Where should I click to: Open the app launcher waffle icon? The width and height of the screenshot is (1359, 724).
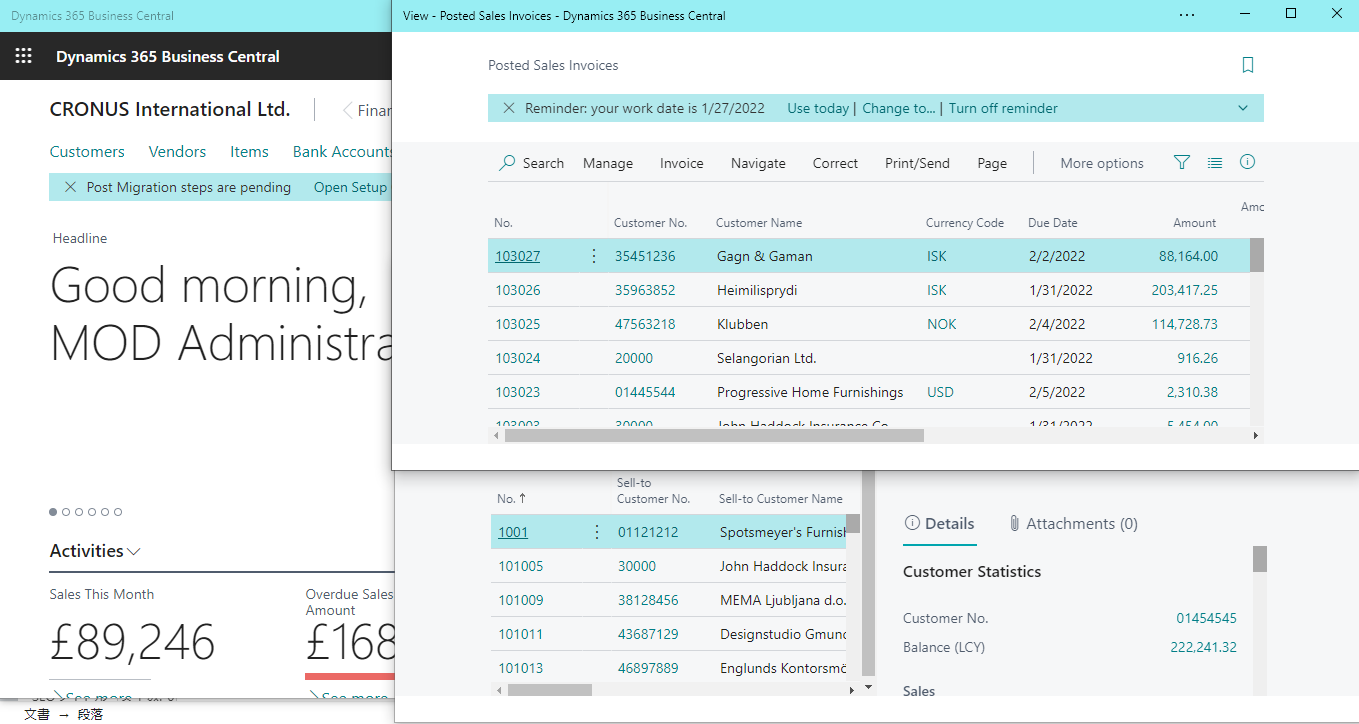24,57
